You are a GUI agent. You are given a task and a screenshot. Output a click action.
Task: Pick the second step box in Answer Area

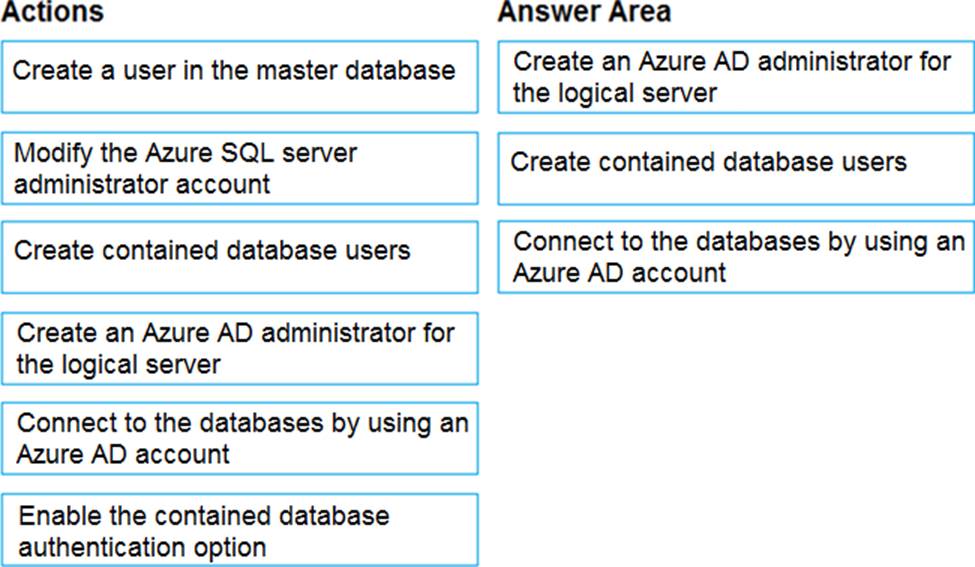[735, 167]
